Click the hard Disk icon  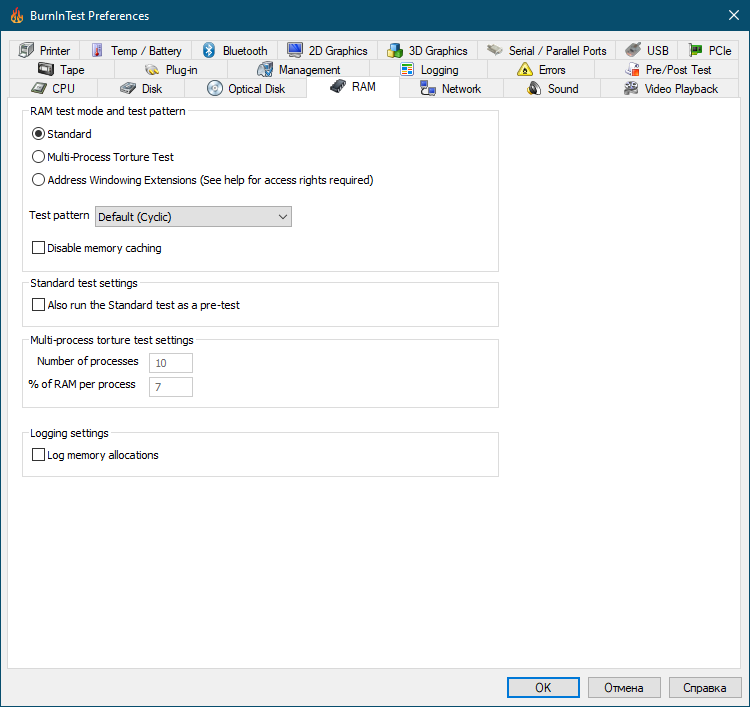128,88
